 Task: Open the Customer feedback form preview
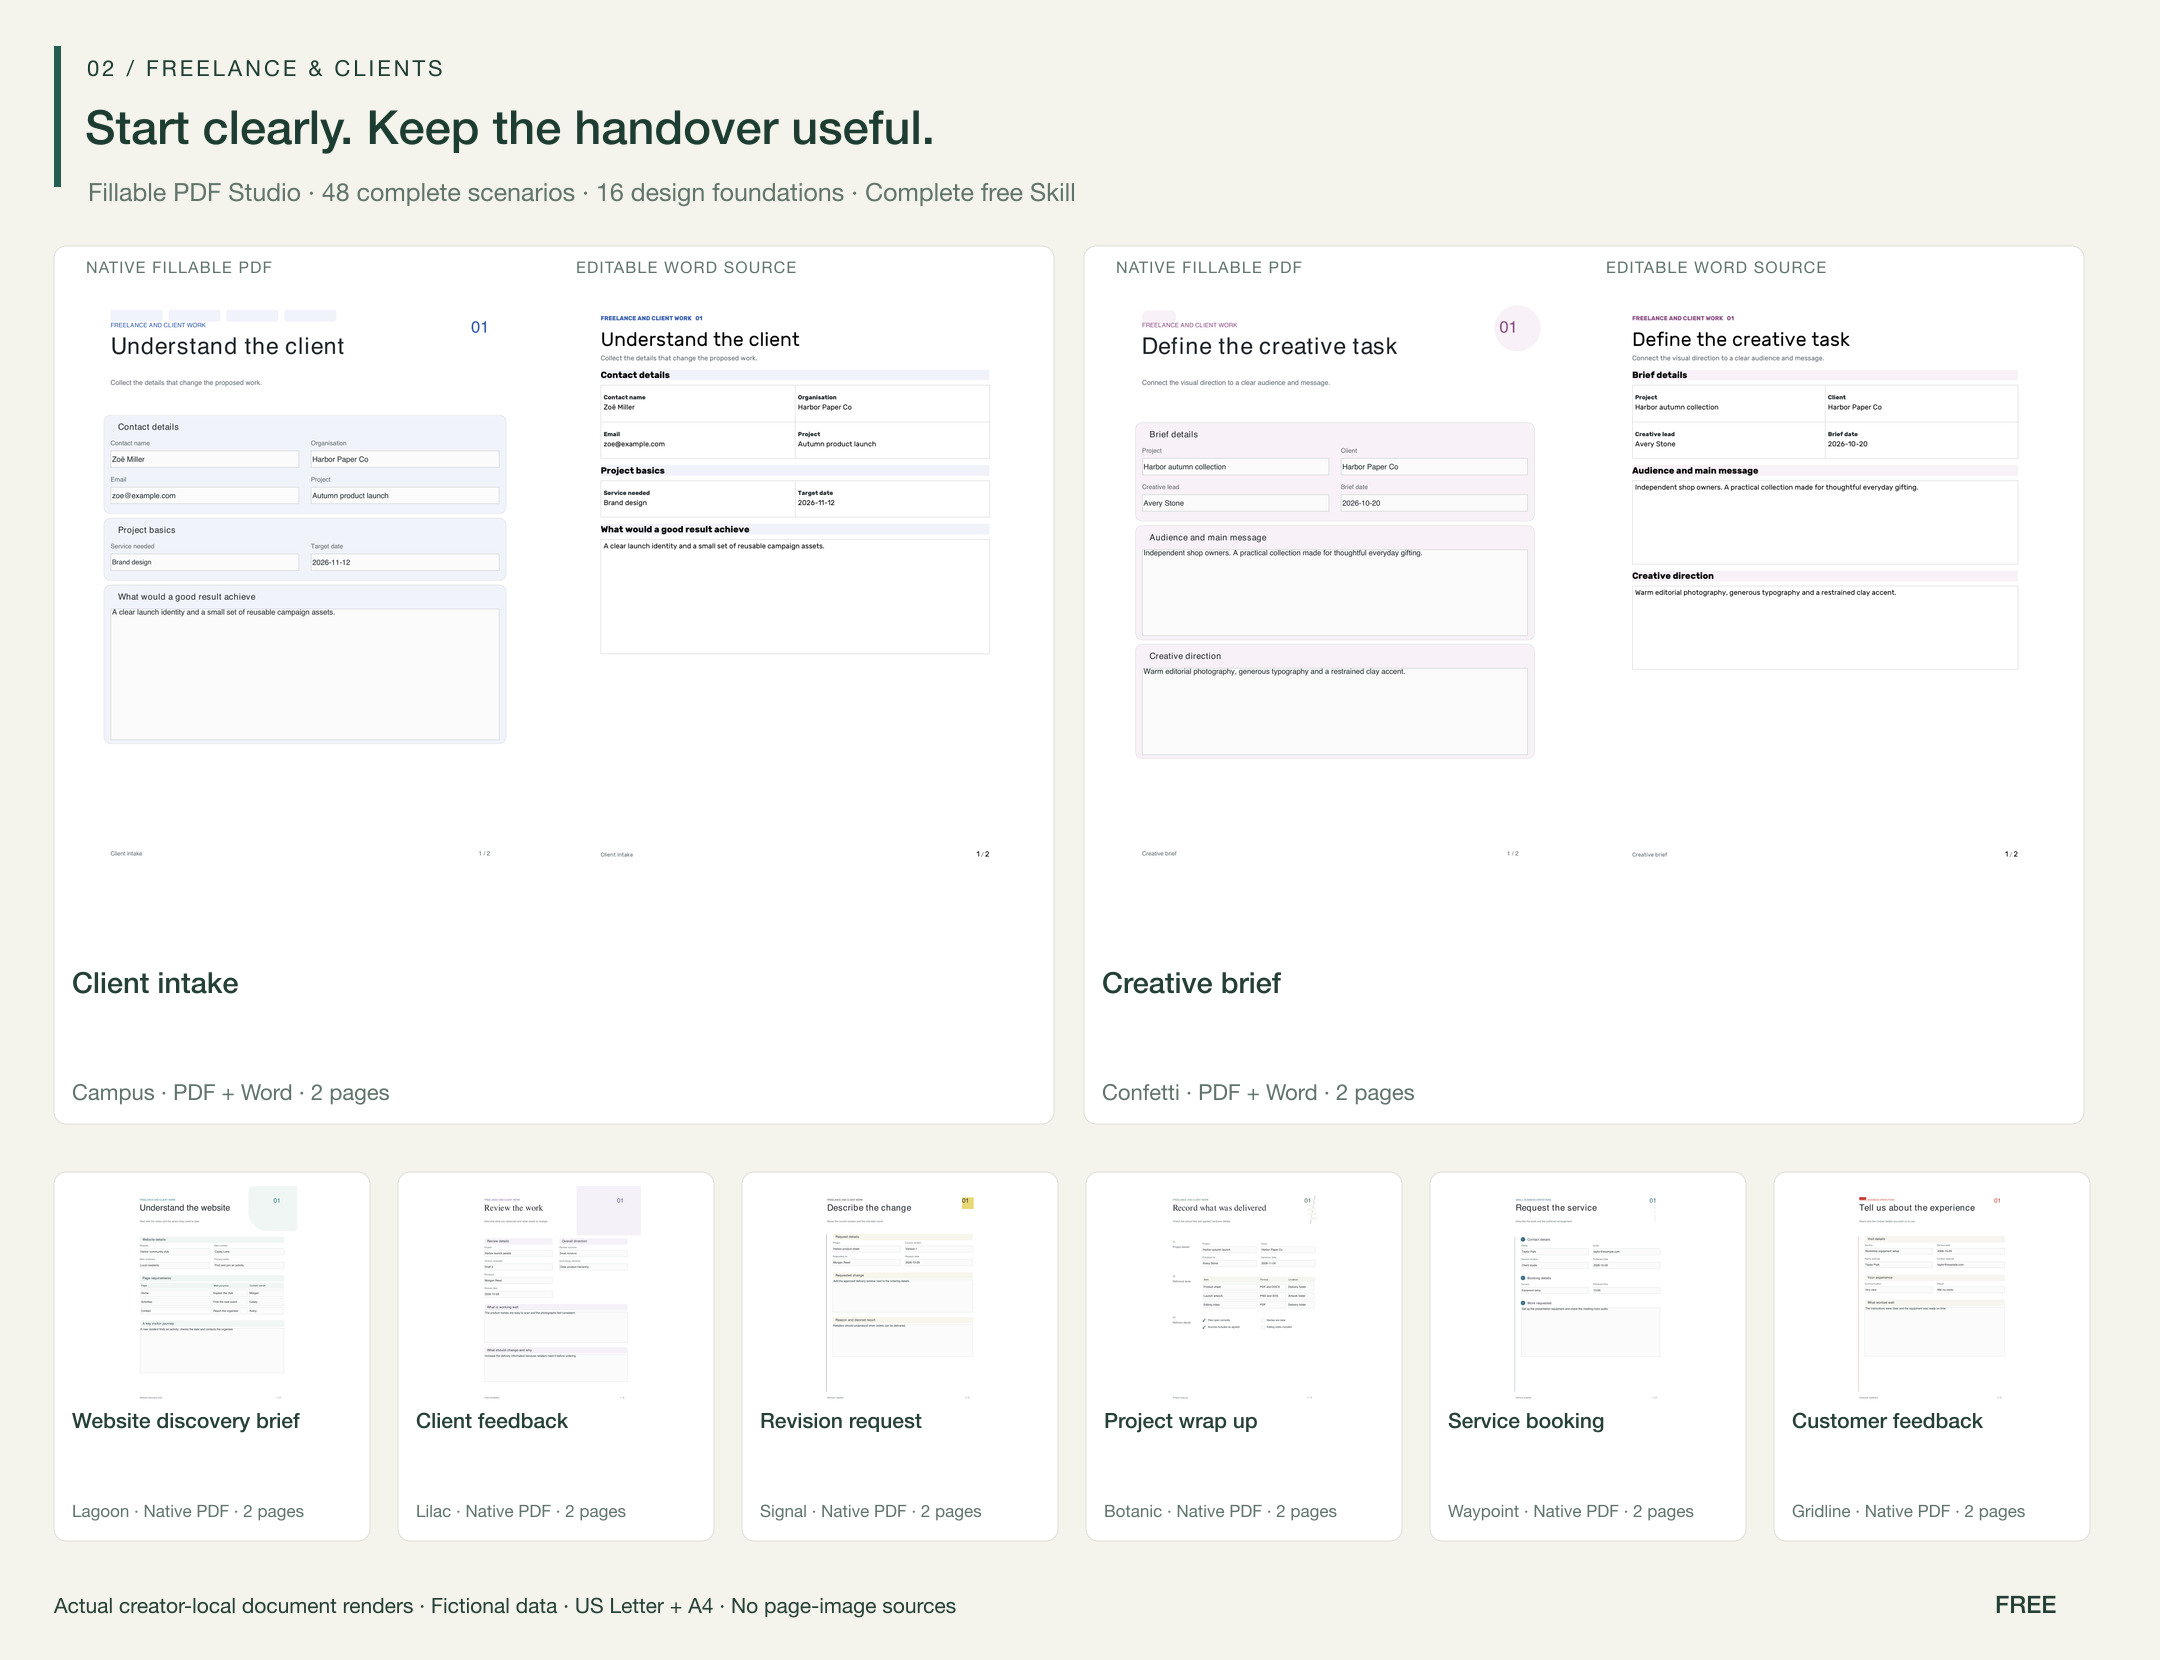click(x=1932, y=1292)
